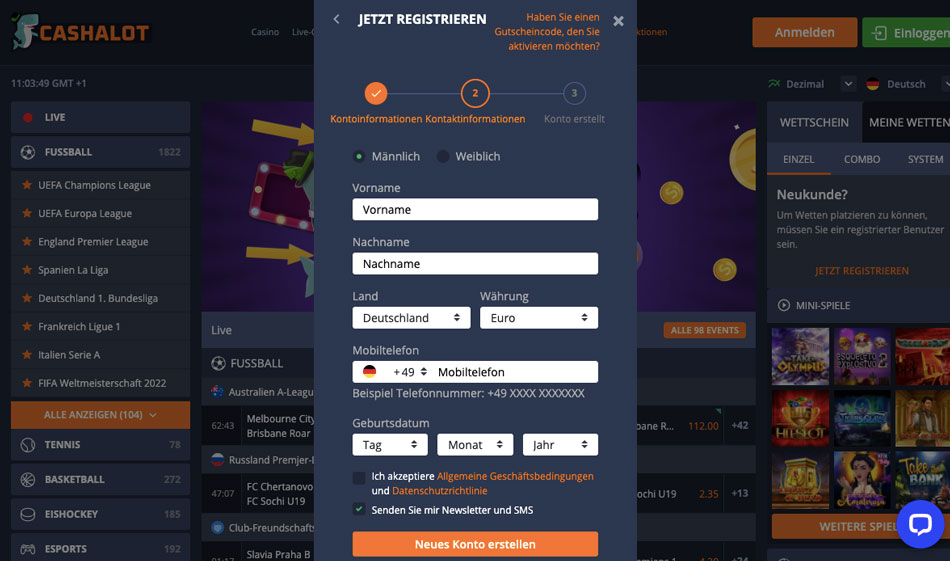Screen dimensions: 950x561
Task: Check the Allgemeine Geschäftsbedingungen acceptance checkbox
Action: tap(359, 477)
